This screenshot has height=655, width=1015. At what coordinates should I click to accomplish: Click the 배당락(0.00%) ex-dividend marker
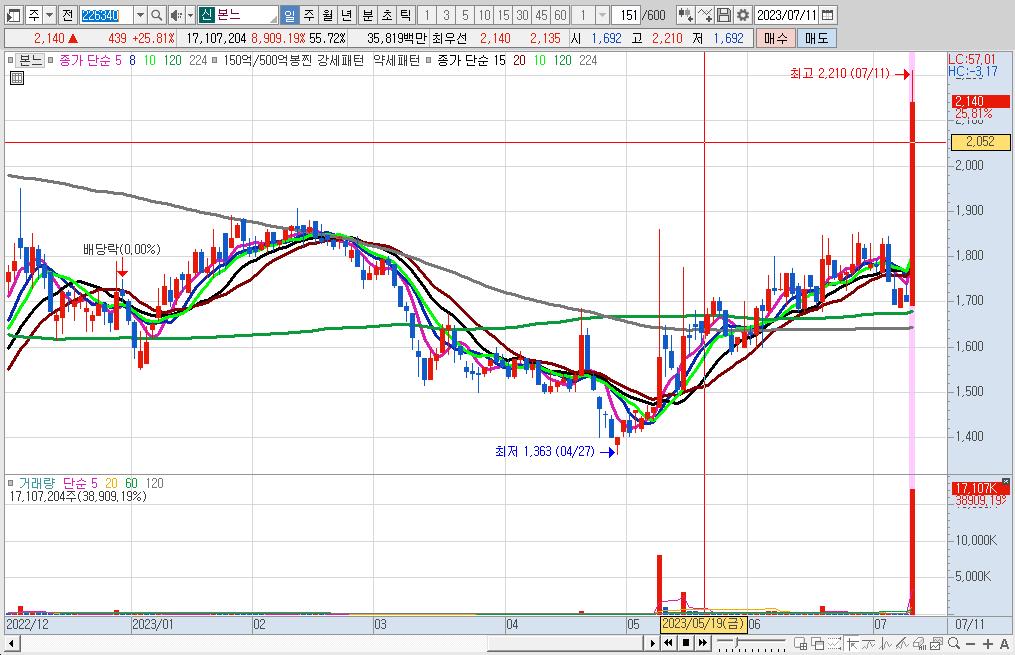(x=122, y=249)
